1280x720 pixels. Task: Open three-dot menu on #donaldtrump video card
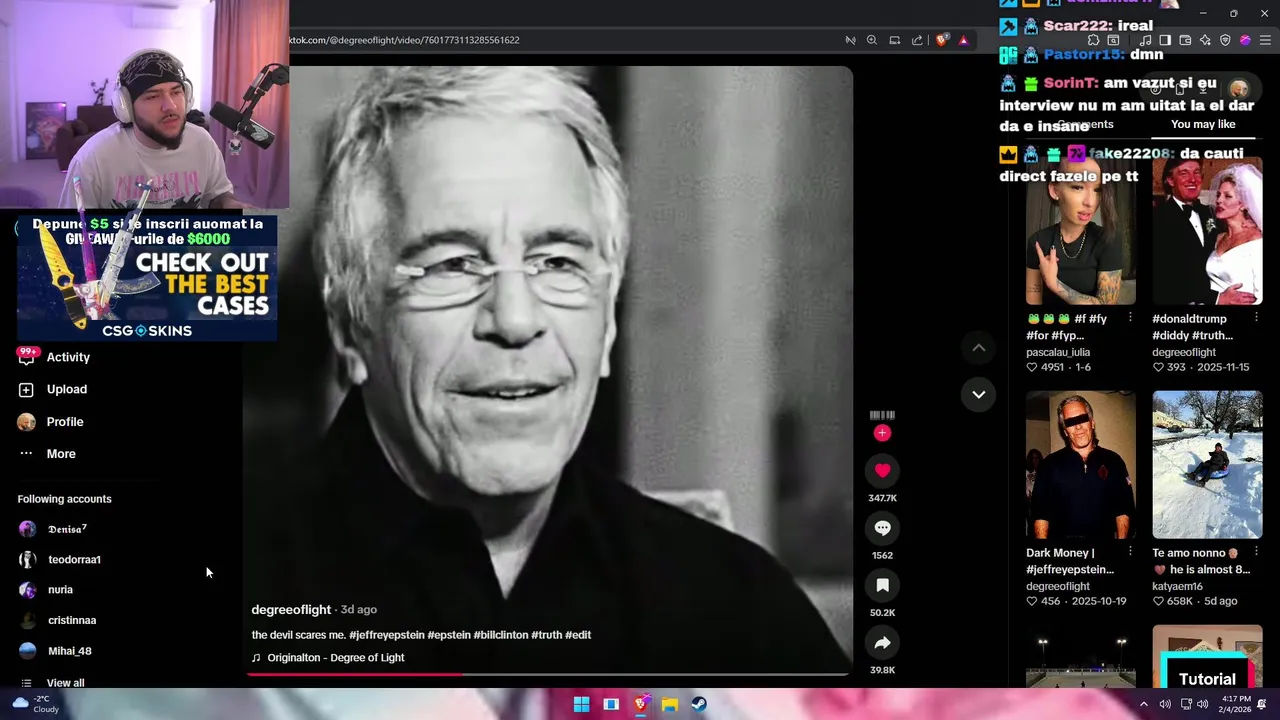1256,318
